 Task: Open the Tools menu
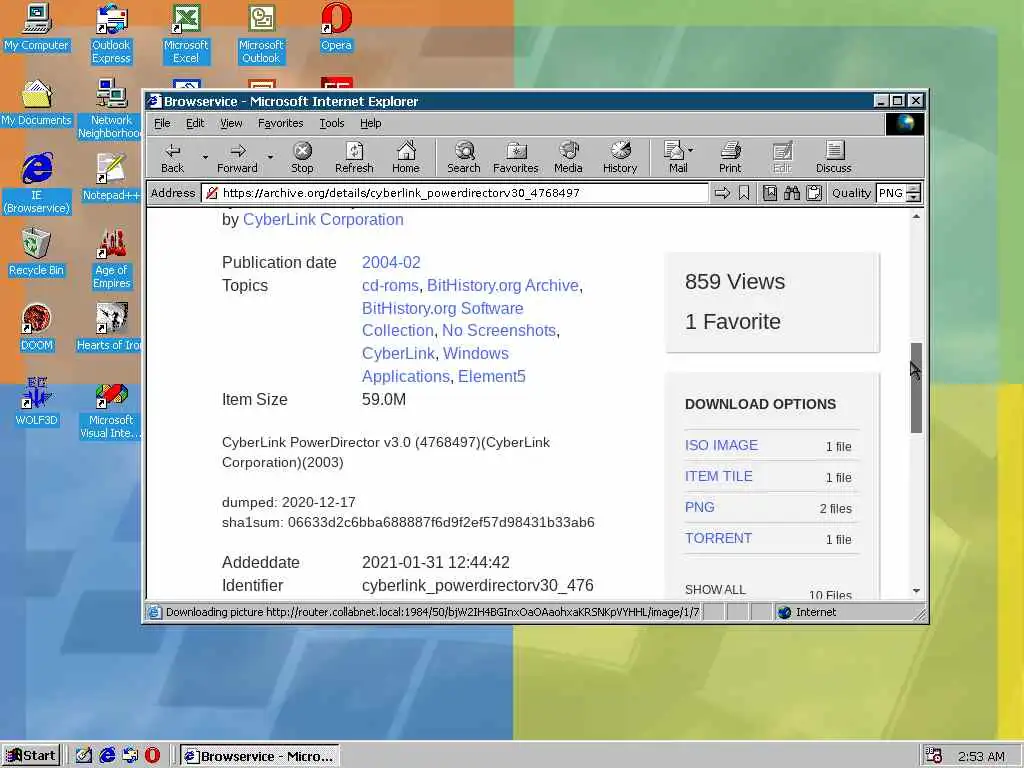pyautogui.click(x=331, y=123)
